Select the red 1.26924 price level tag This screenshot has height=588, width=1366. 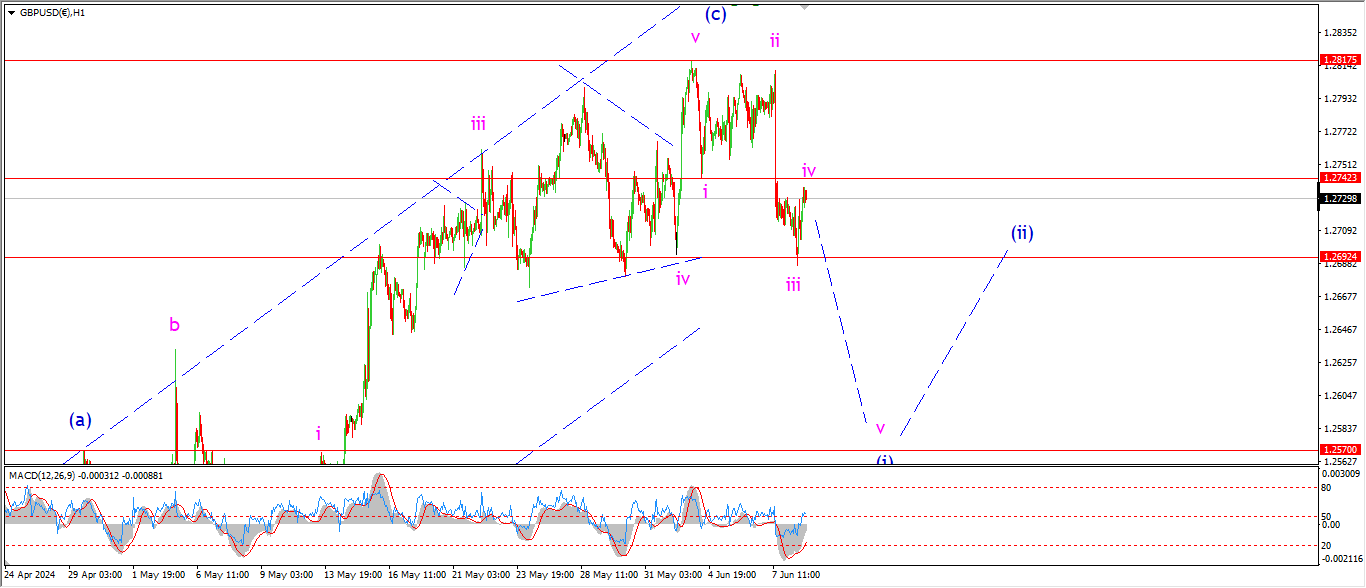1339,258
